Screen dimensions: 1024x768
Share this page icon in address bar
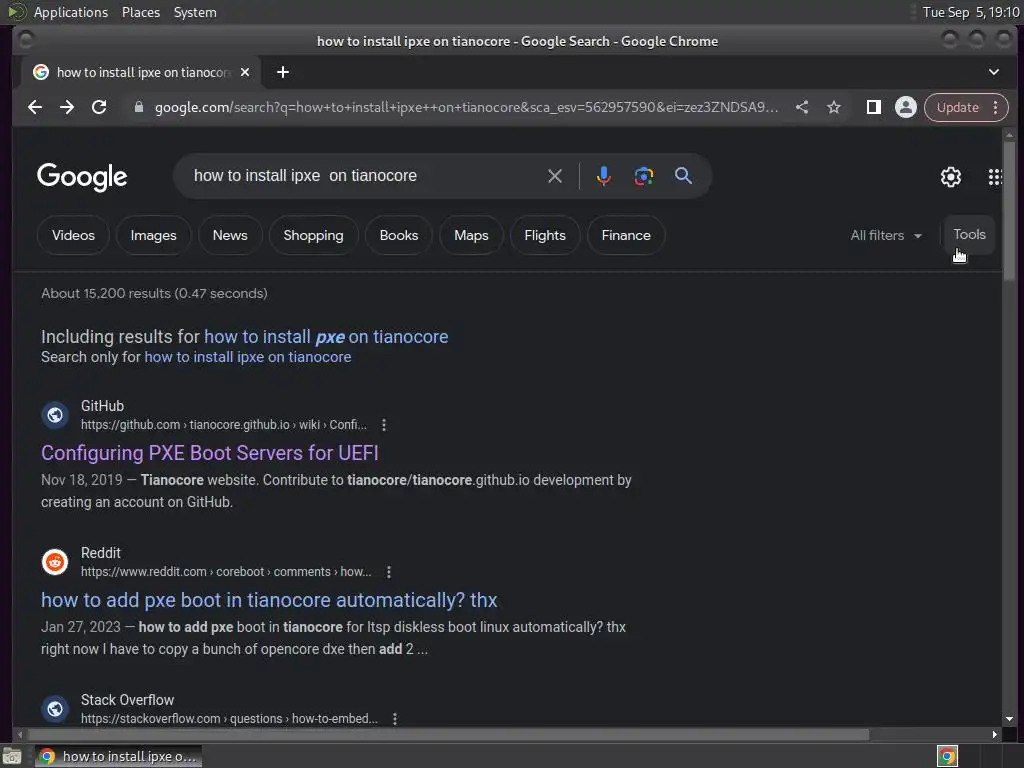(802, 107)
